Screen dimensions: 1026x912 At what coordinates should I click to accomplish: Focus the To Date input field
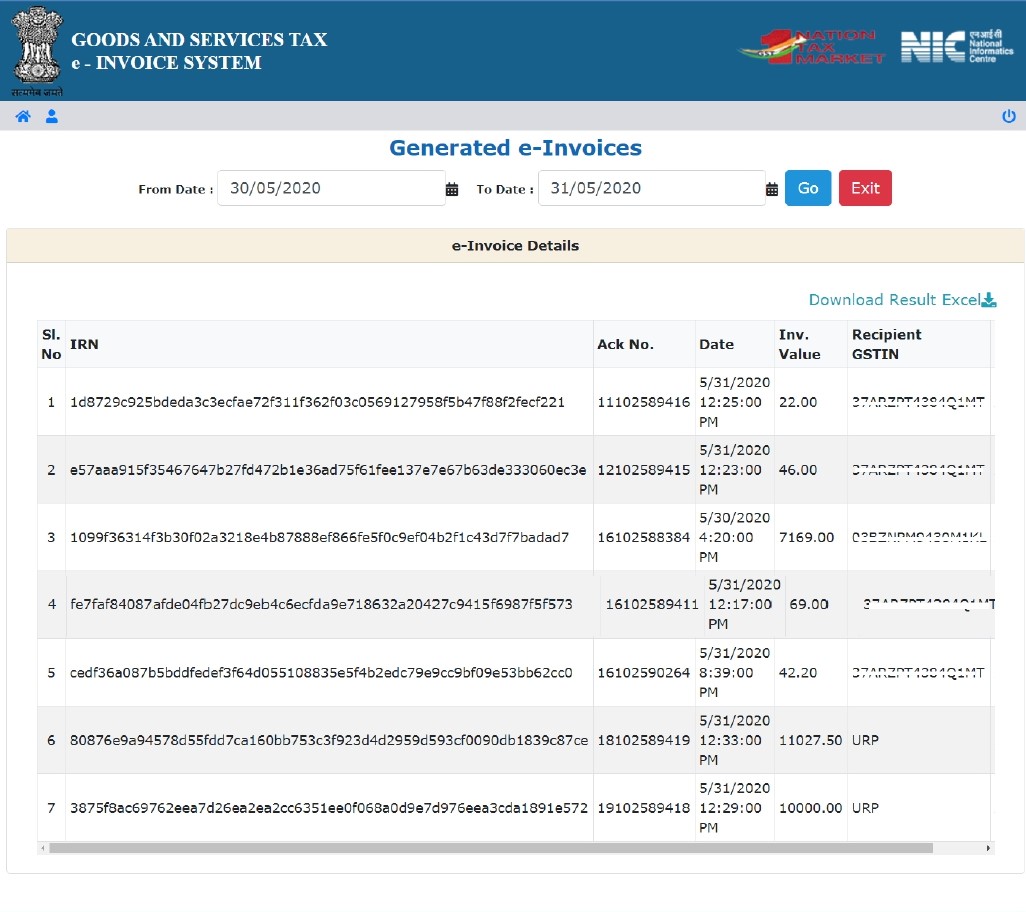651,188
